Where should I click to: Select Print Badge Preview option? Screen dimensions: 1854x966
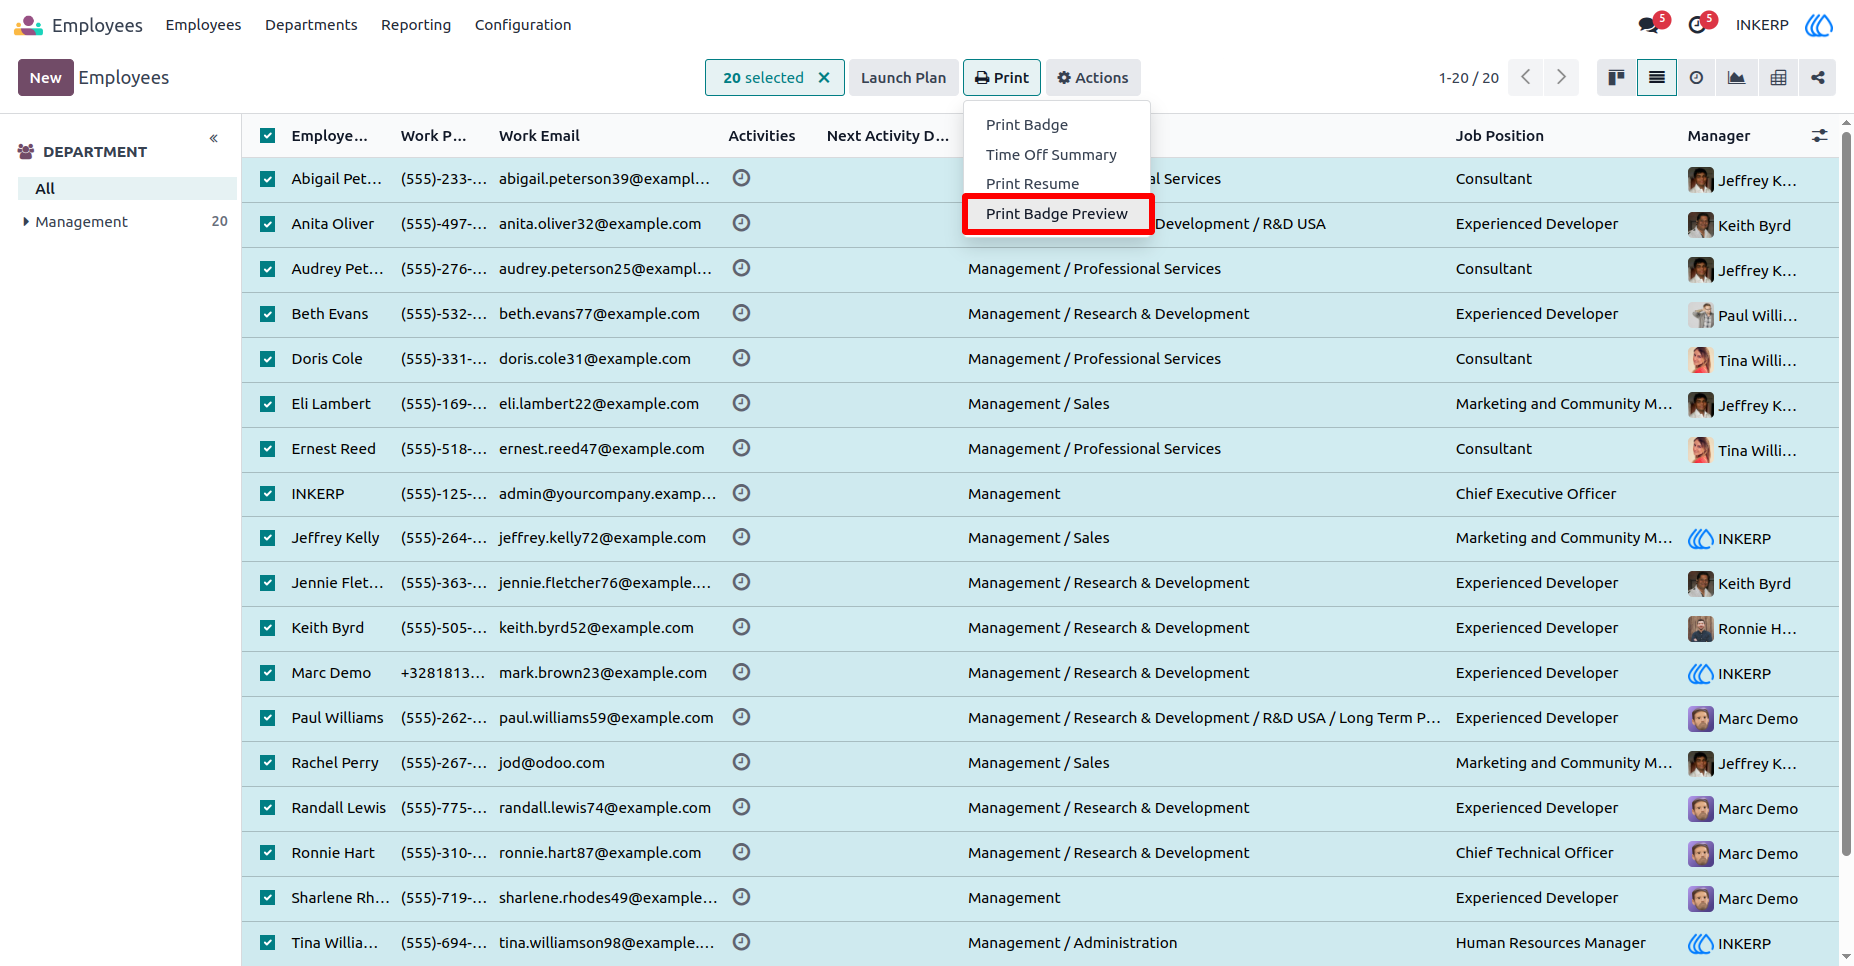pos(1057,214)
